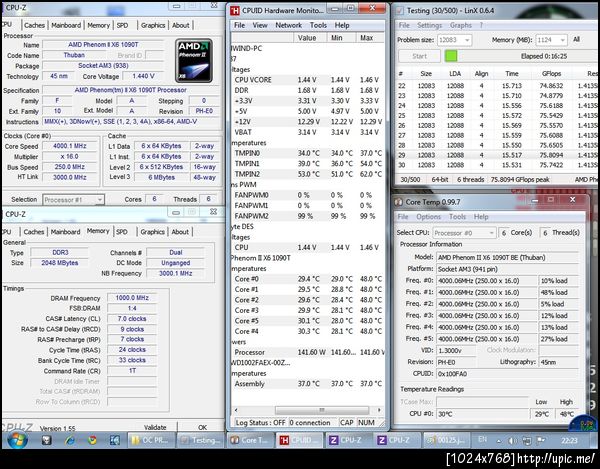This screenshot has height=469, width=600.
Task: Show hidden tray icons arrow
Action: point(499,441)
